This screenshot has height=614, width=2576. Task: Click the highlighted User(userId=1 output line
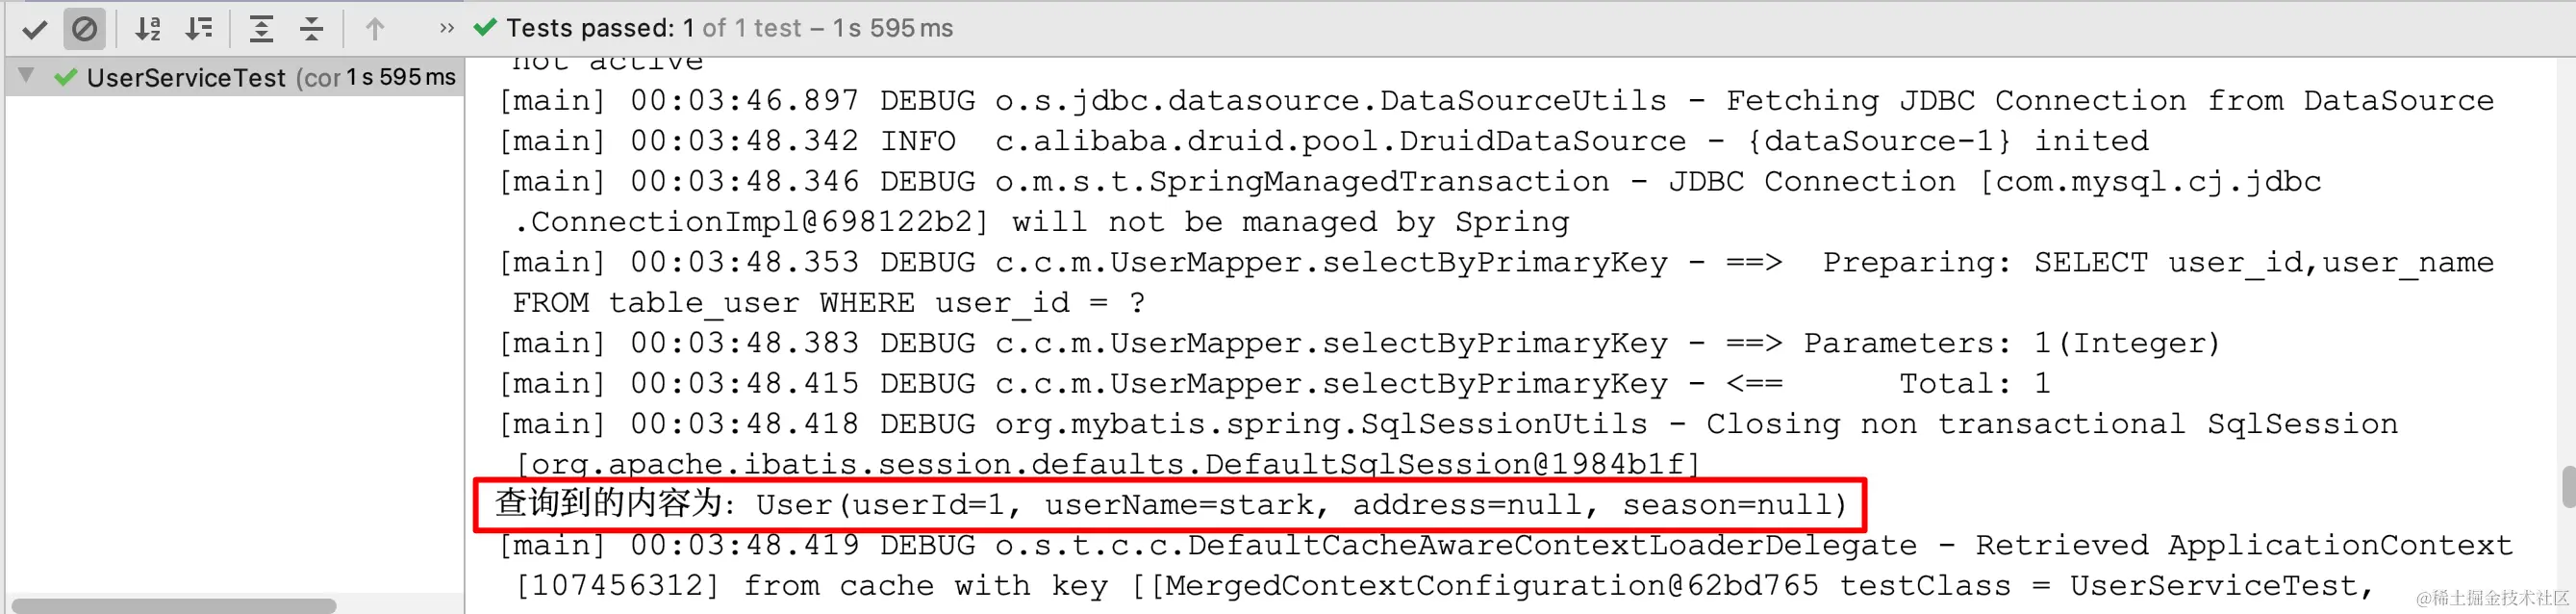1171,504
